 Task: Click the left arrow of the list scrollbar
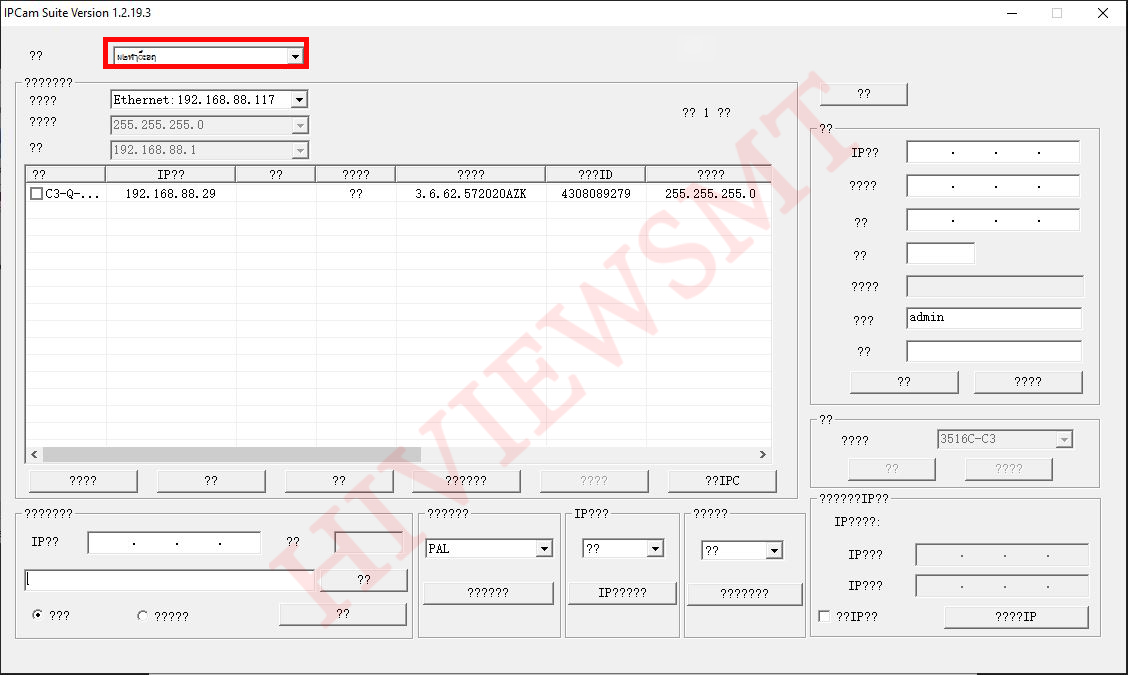click(x=33, y=455)
